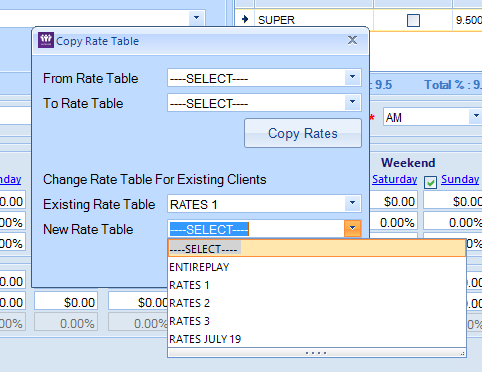Tick the checkbox in the SUPER row
This screenshot has width=482, height=372.
coord(413,20)
